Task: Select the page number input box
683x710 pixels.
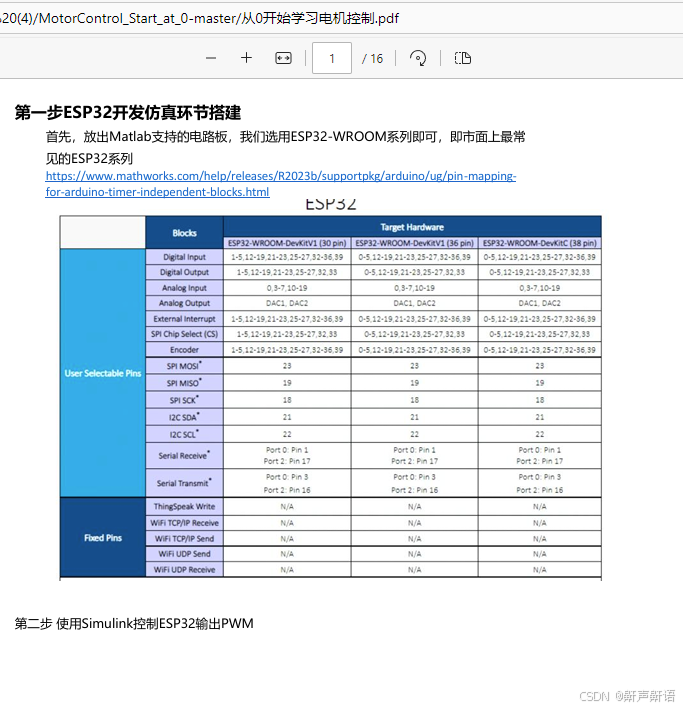Action: click(x=332, y=58)
